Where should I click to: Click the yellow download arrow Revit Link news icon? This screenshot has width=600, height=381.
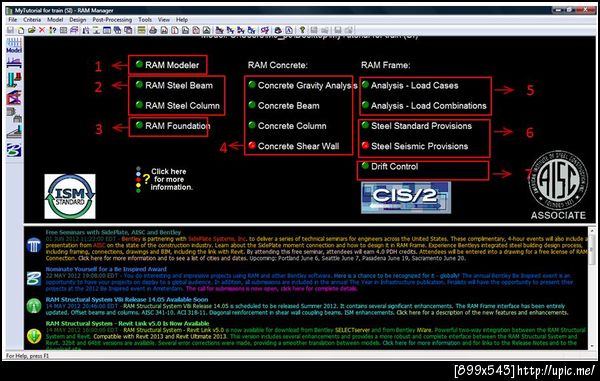pyautogui.click(x=34, y=335)
